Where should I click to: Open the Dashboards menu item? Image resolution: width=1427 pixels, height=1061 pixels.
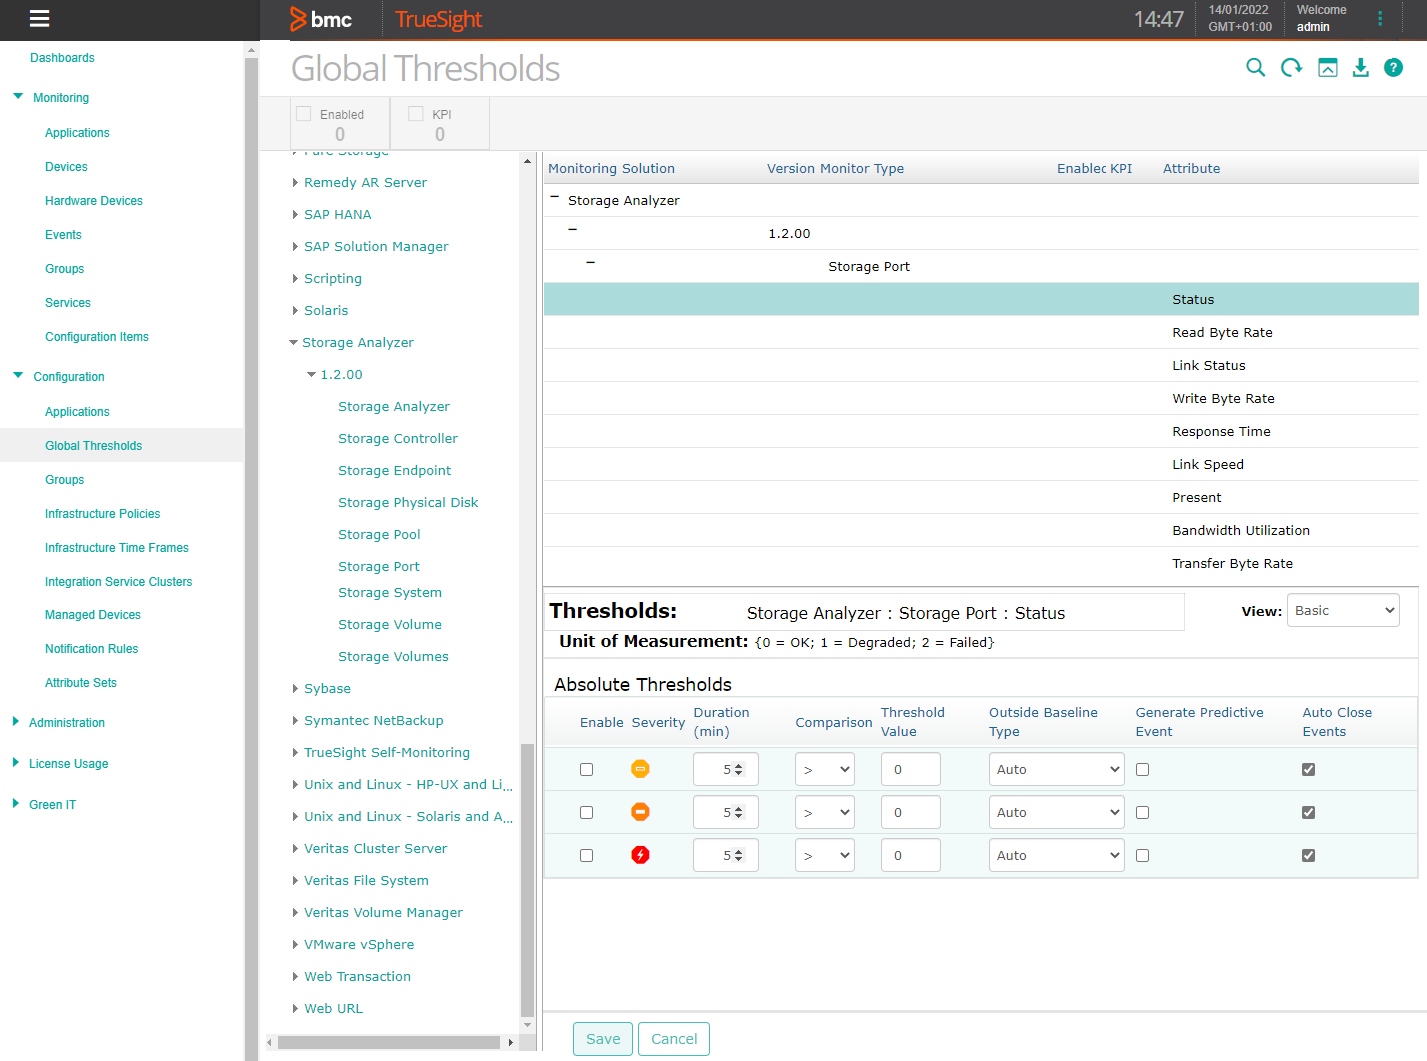coord(62,57)
